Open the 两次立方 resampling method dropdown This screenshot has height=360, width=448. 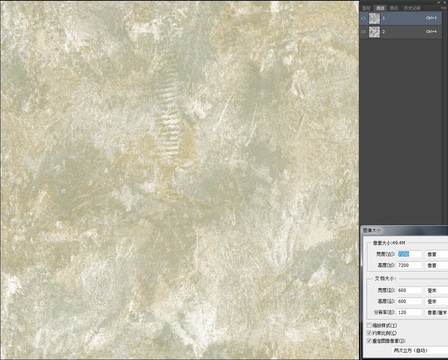[x=420, y=350]
